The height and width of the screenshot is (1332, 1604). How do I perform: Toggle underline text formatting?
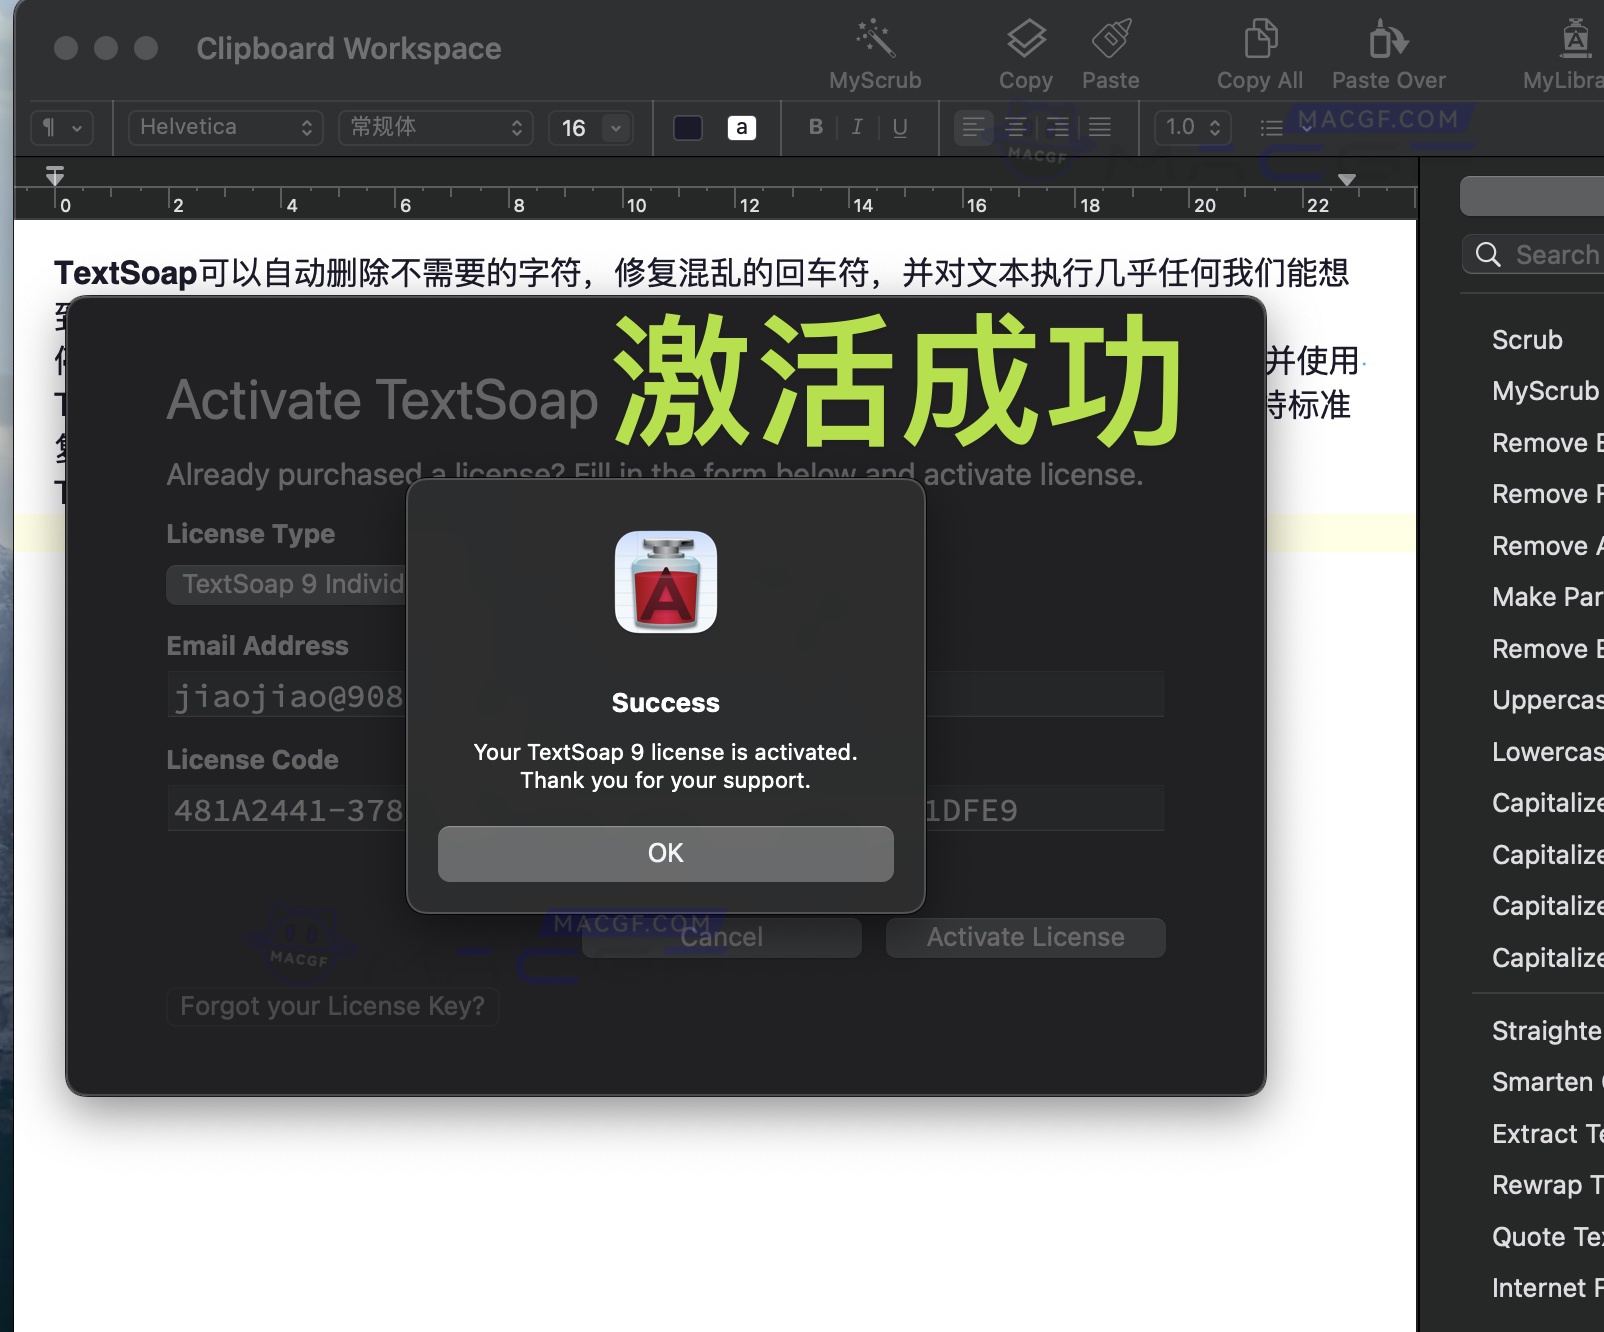(x=899, y=127)
